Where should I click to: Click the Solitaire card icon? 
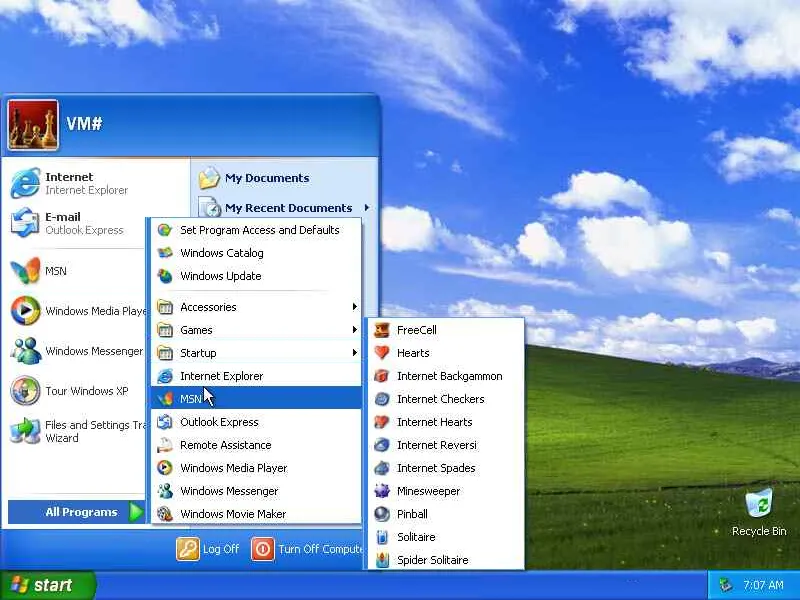tap(382, 537)
